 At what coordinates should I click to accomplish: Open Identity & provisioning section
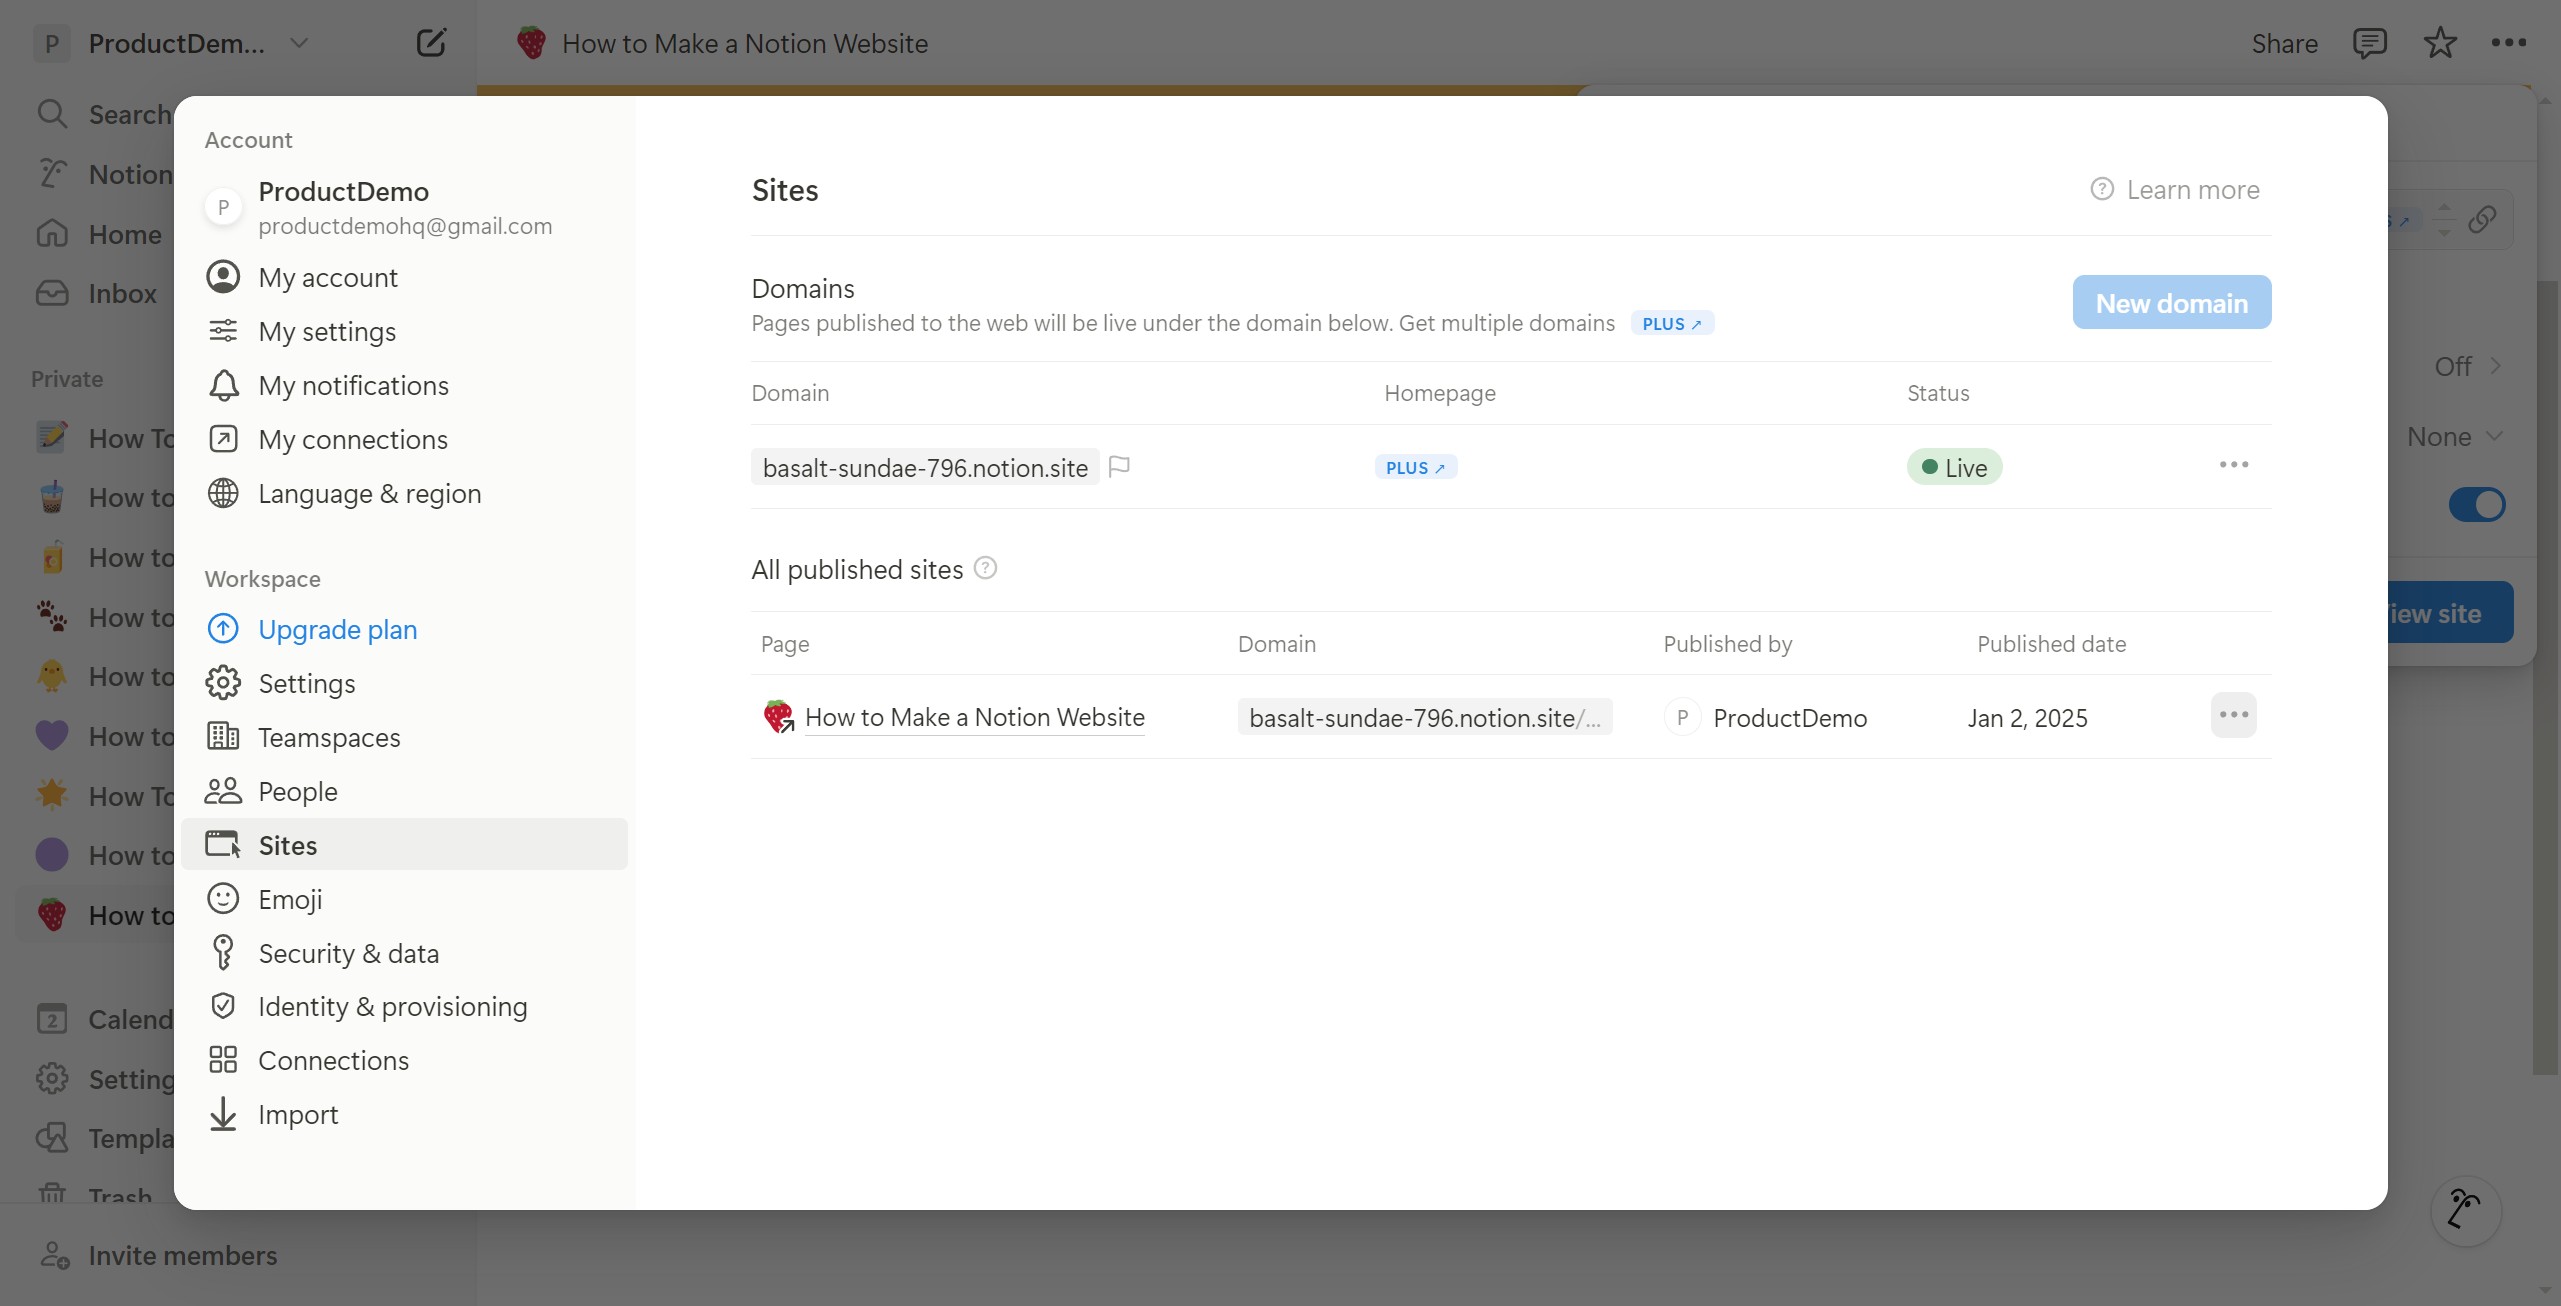[x=404, y=1006]
